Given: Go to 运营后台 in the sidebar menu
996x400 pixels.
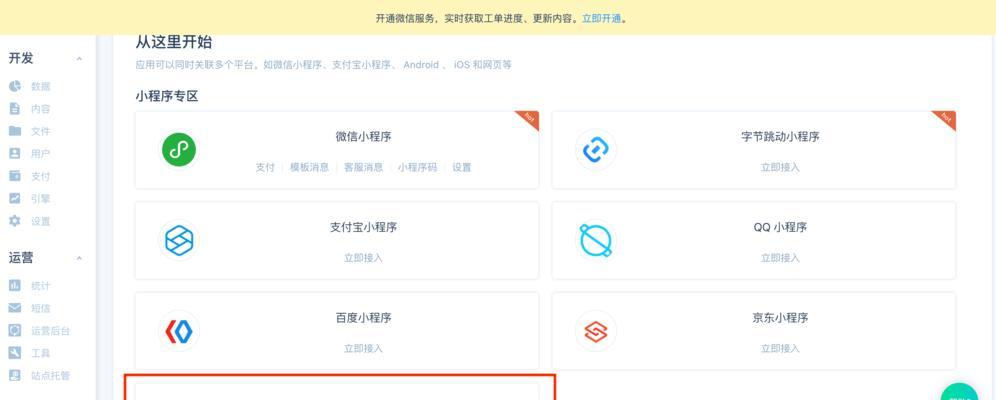Looking at the screenshot, I should [x=51, y=331].
